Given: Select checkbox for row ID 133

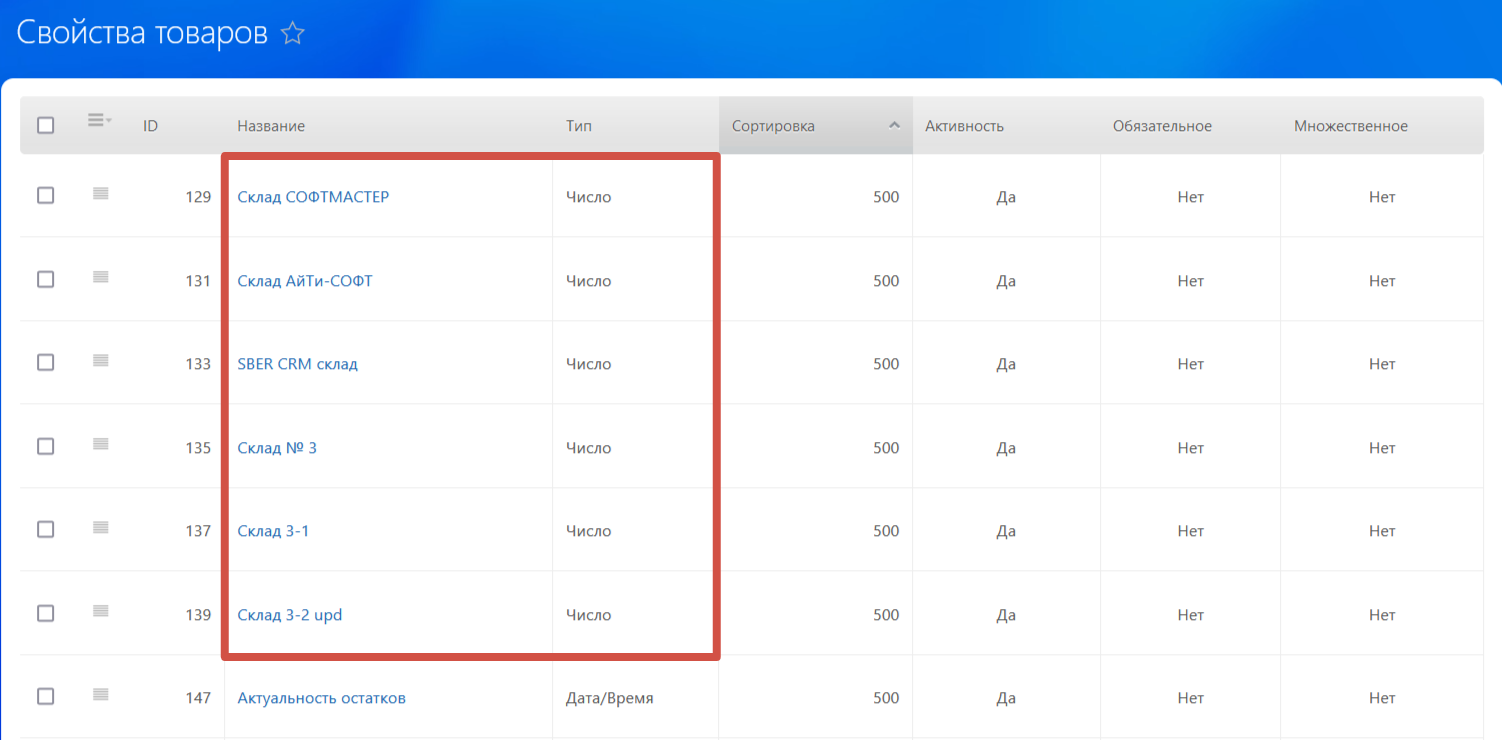Looking at the screenshot, I should (46, 363).
